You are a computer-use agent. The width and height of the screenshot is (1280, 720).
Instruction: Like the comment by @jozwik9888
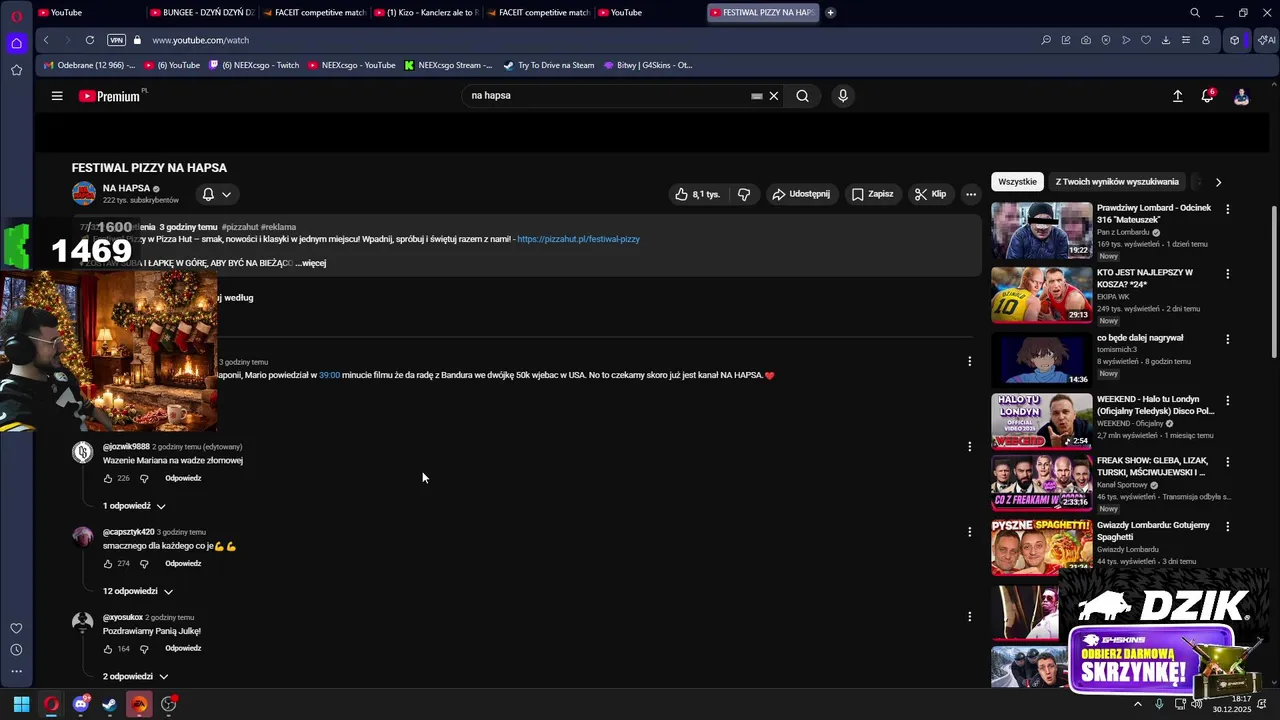pyautogui.click(x=108, y=478)
